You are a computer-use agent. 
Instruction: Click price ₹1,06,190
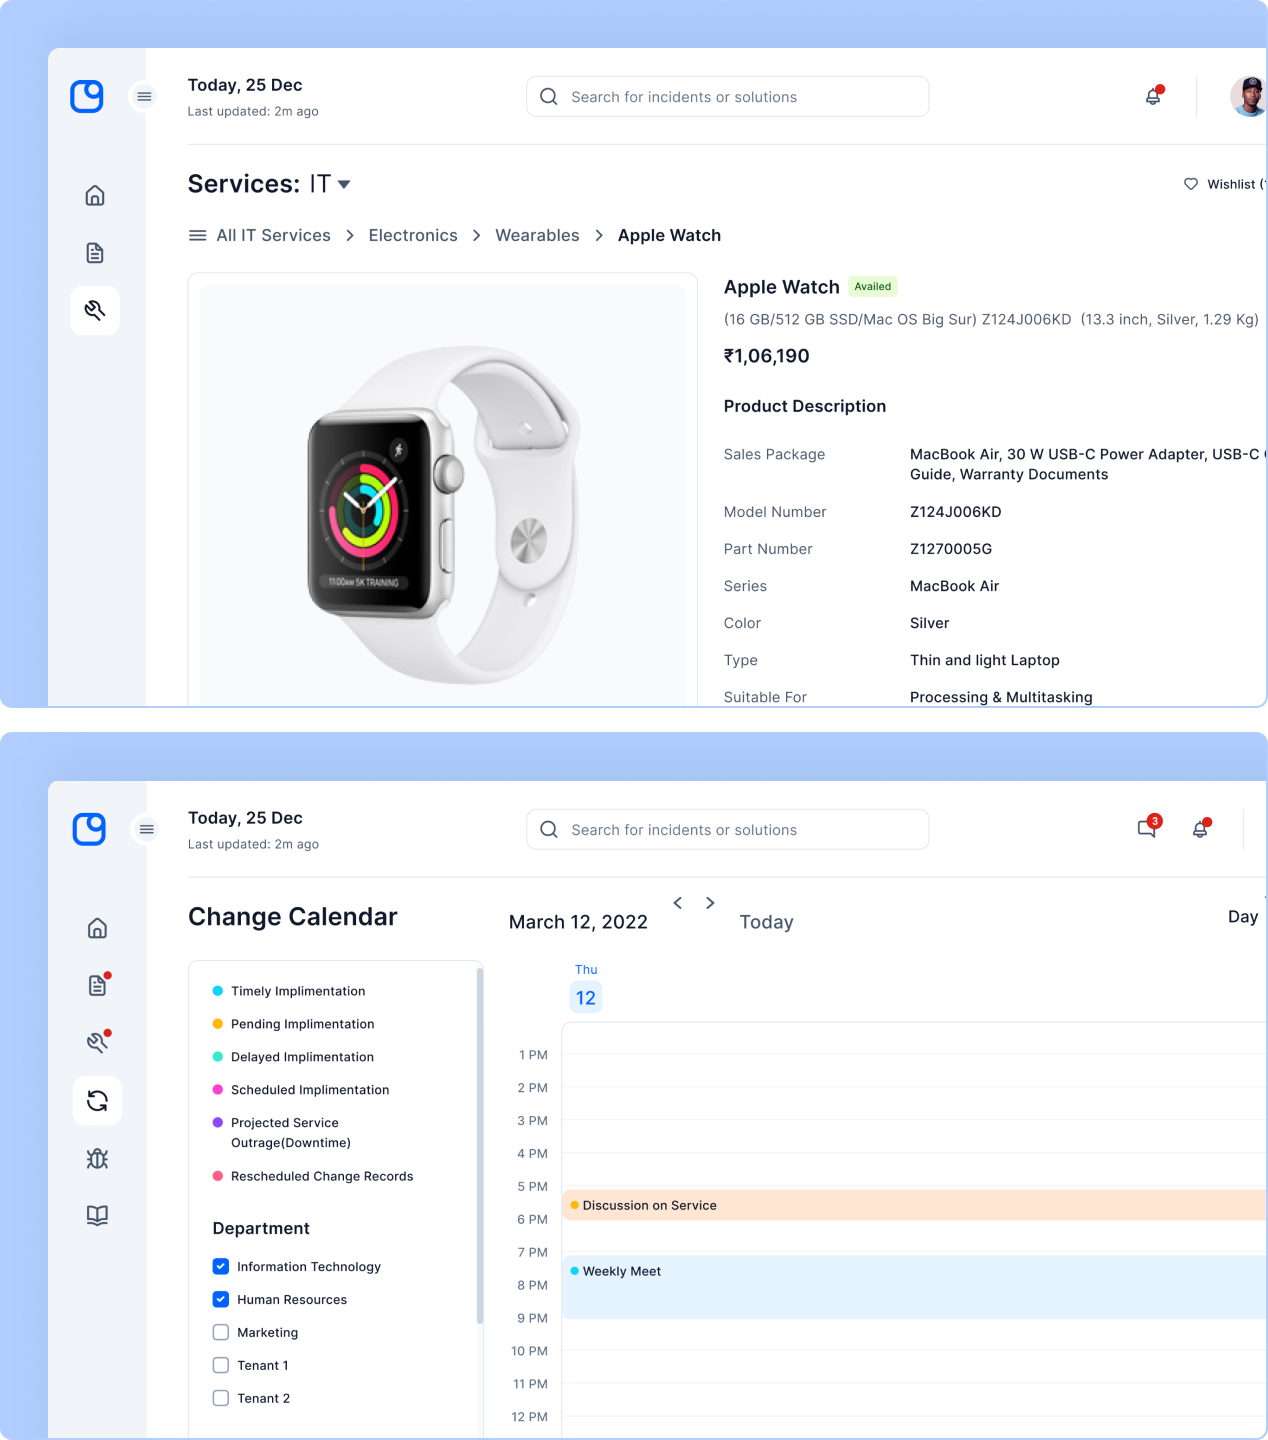(767, 356)
